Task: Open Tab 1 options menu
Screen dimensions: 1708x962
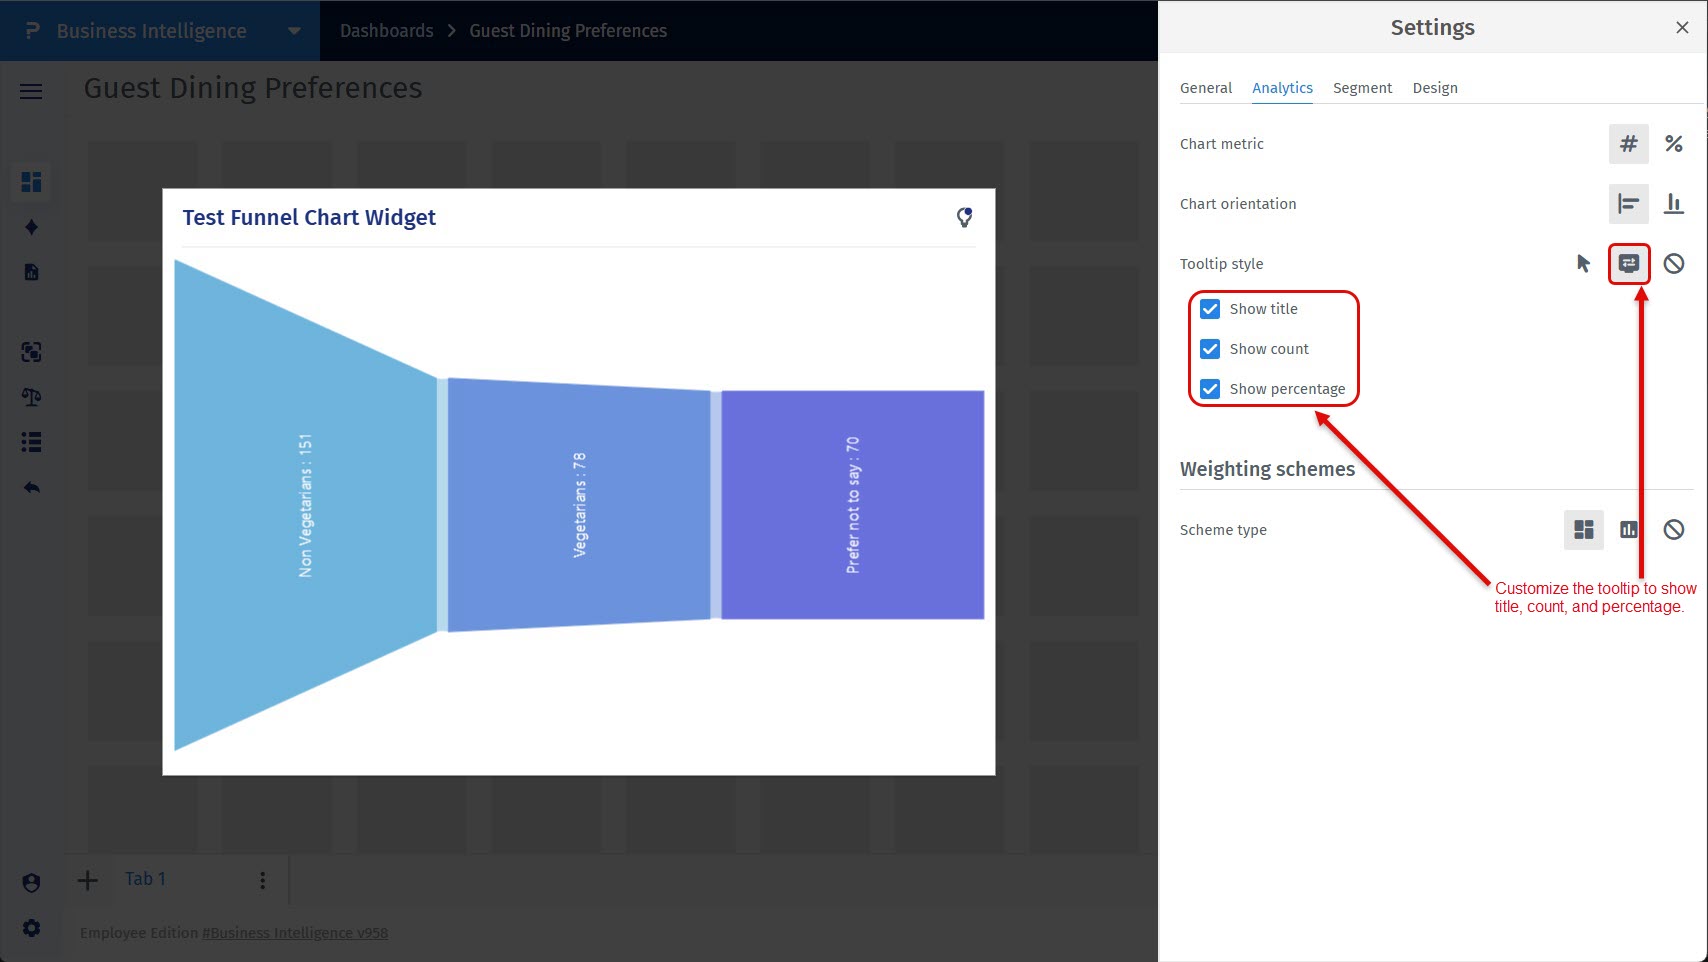Action: point(262,880)
